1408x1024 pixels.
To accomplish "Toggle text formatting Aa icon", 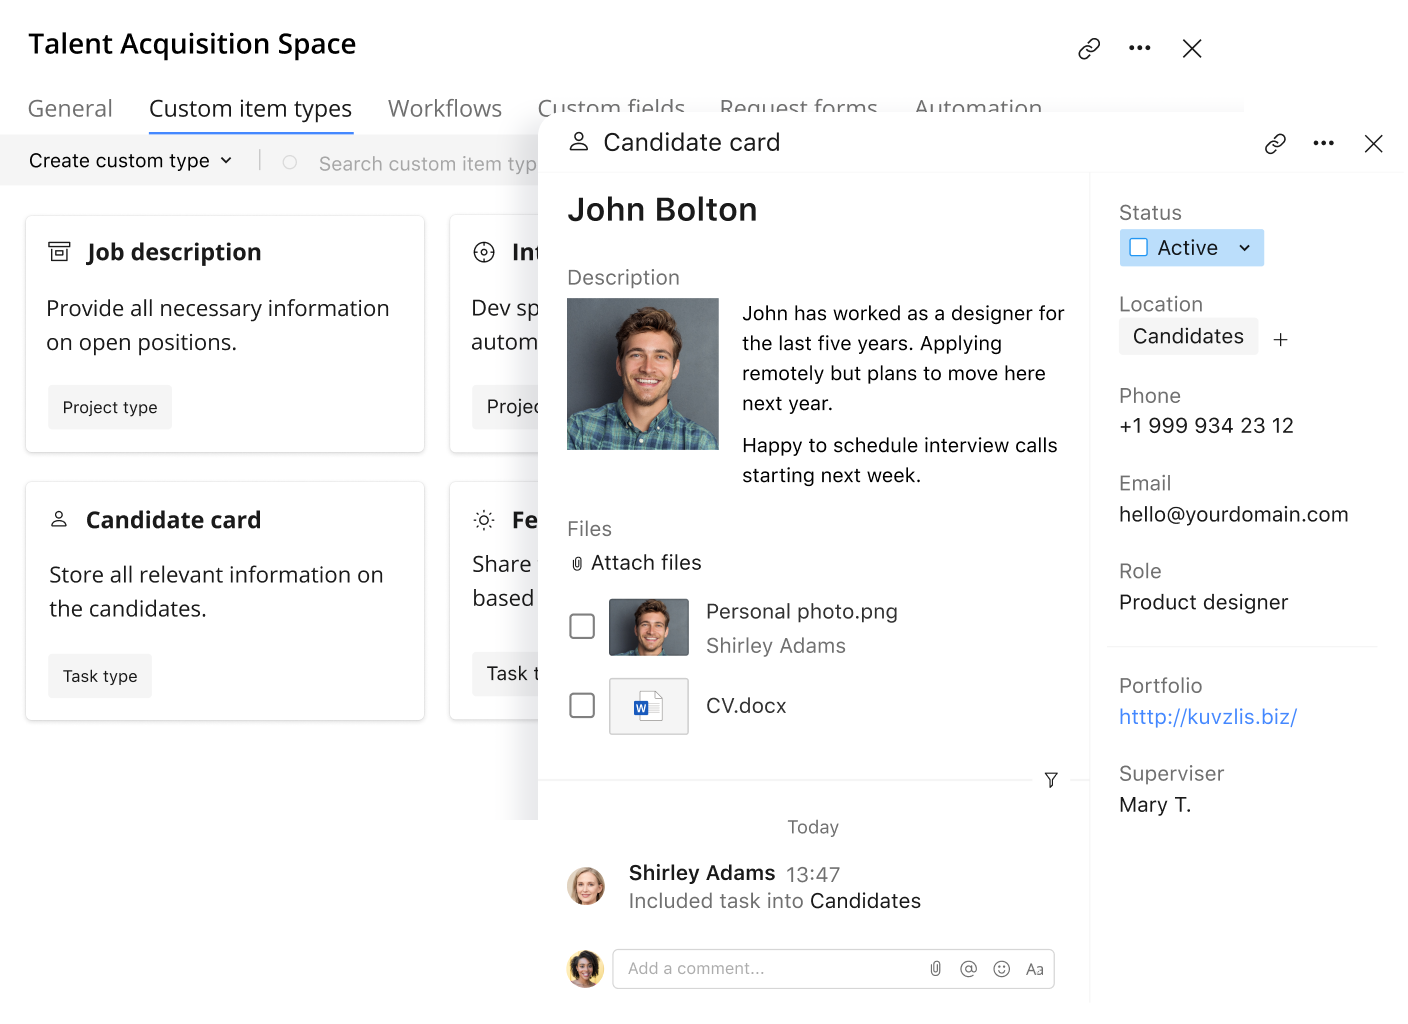I will point(1034,969).
